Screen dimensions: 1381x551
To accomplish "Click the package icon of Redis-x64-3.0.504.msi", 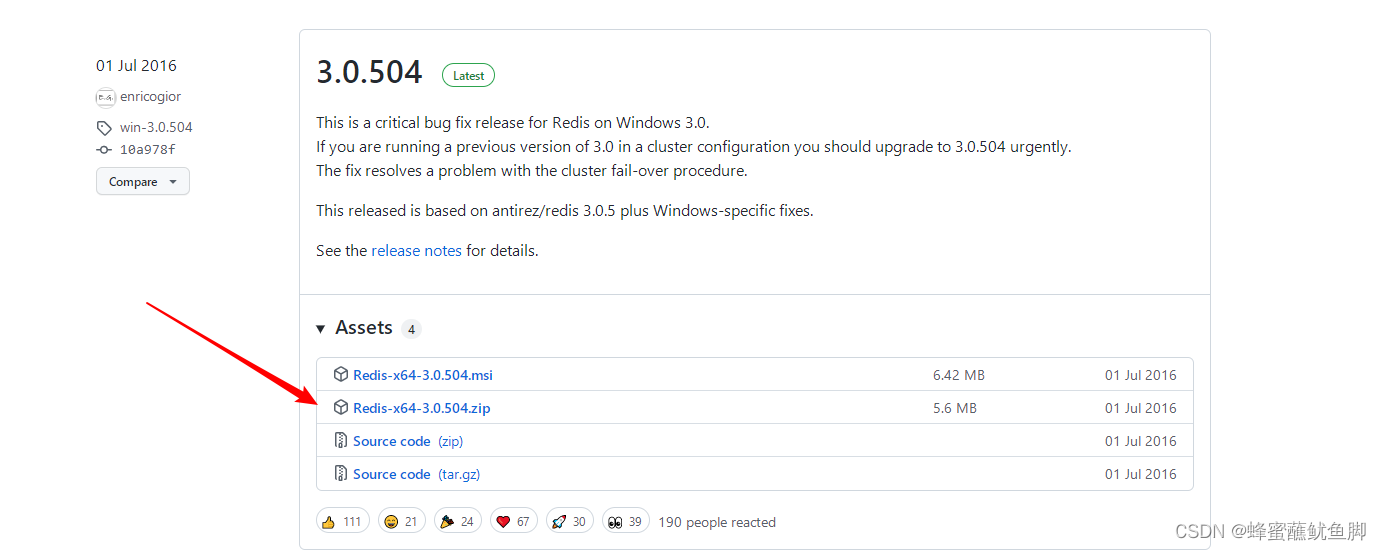I will pyautogui.click(x=341, y=375).
